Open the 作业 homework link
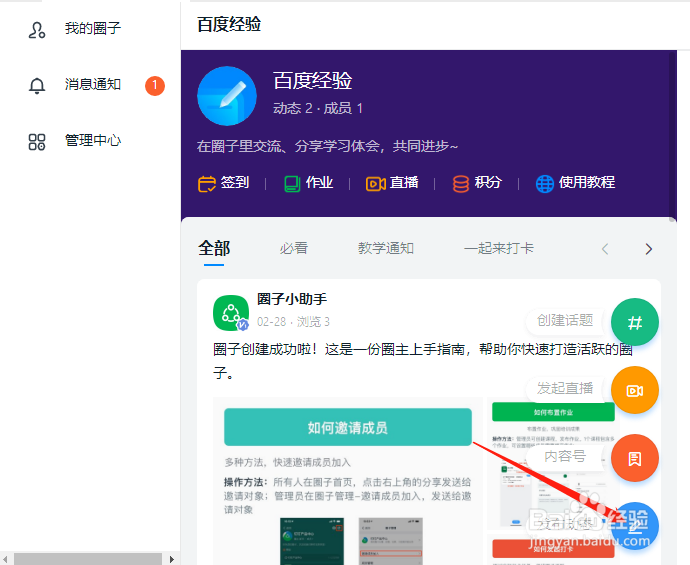The image size is (690, 565). coord(319,182)
